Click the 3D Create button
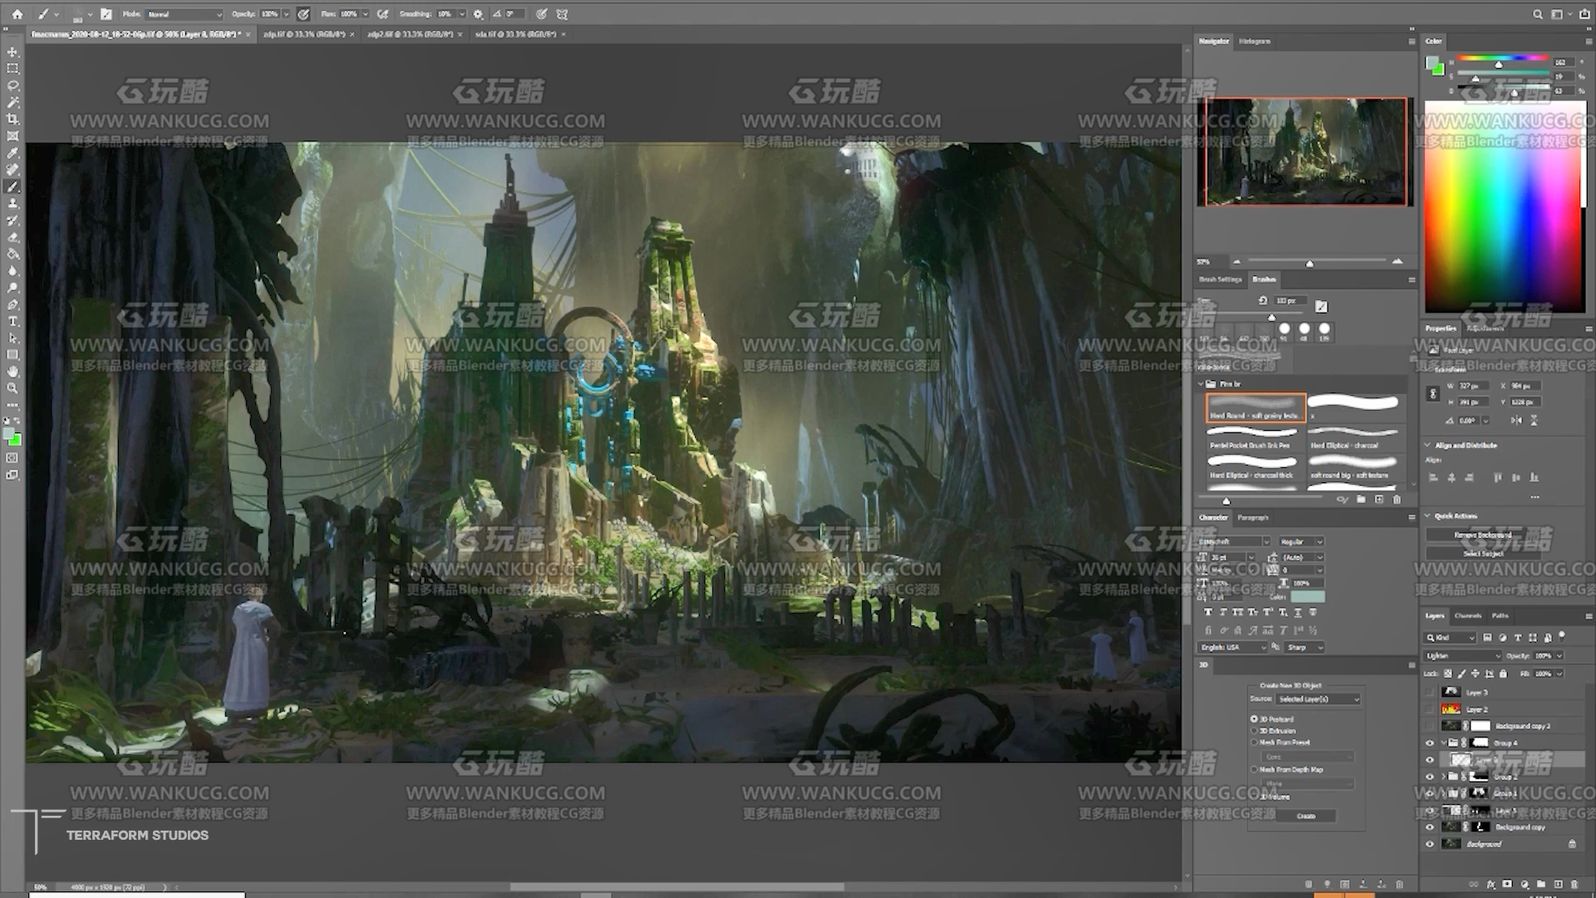 (x=1306, y=816)
